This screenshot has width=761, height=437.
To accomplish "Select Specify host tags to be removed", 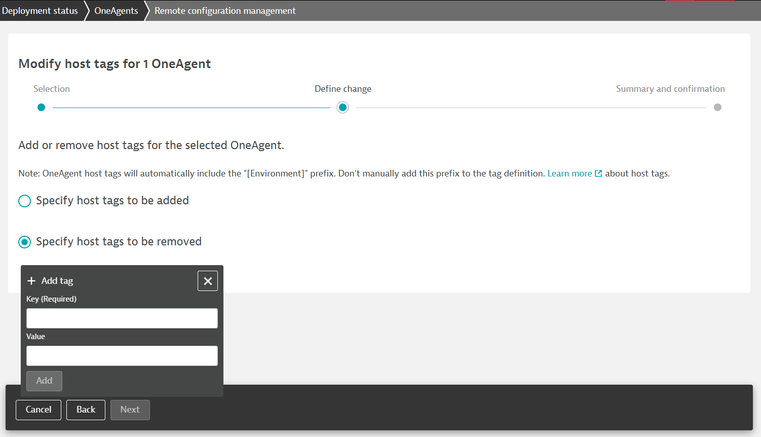I will (25, 241).
